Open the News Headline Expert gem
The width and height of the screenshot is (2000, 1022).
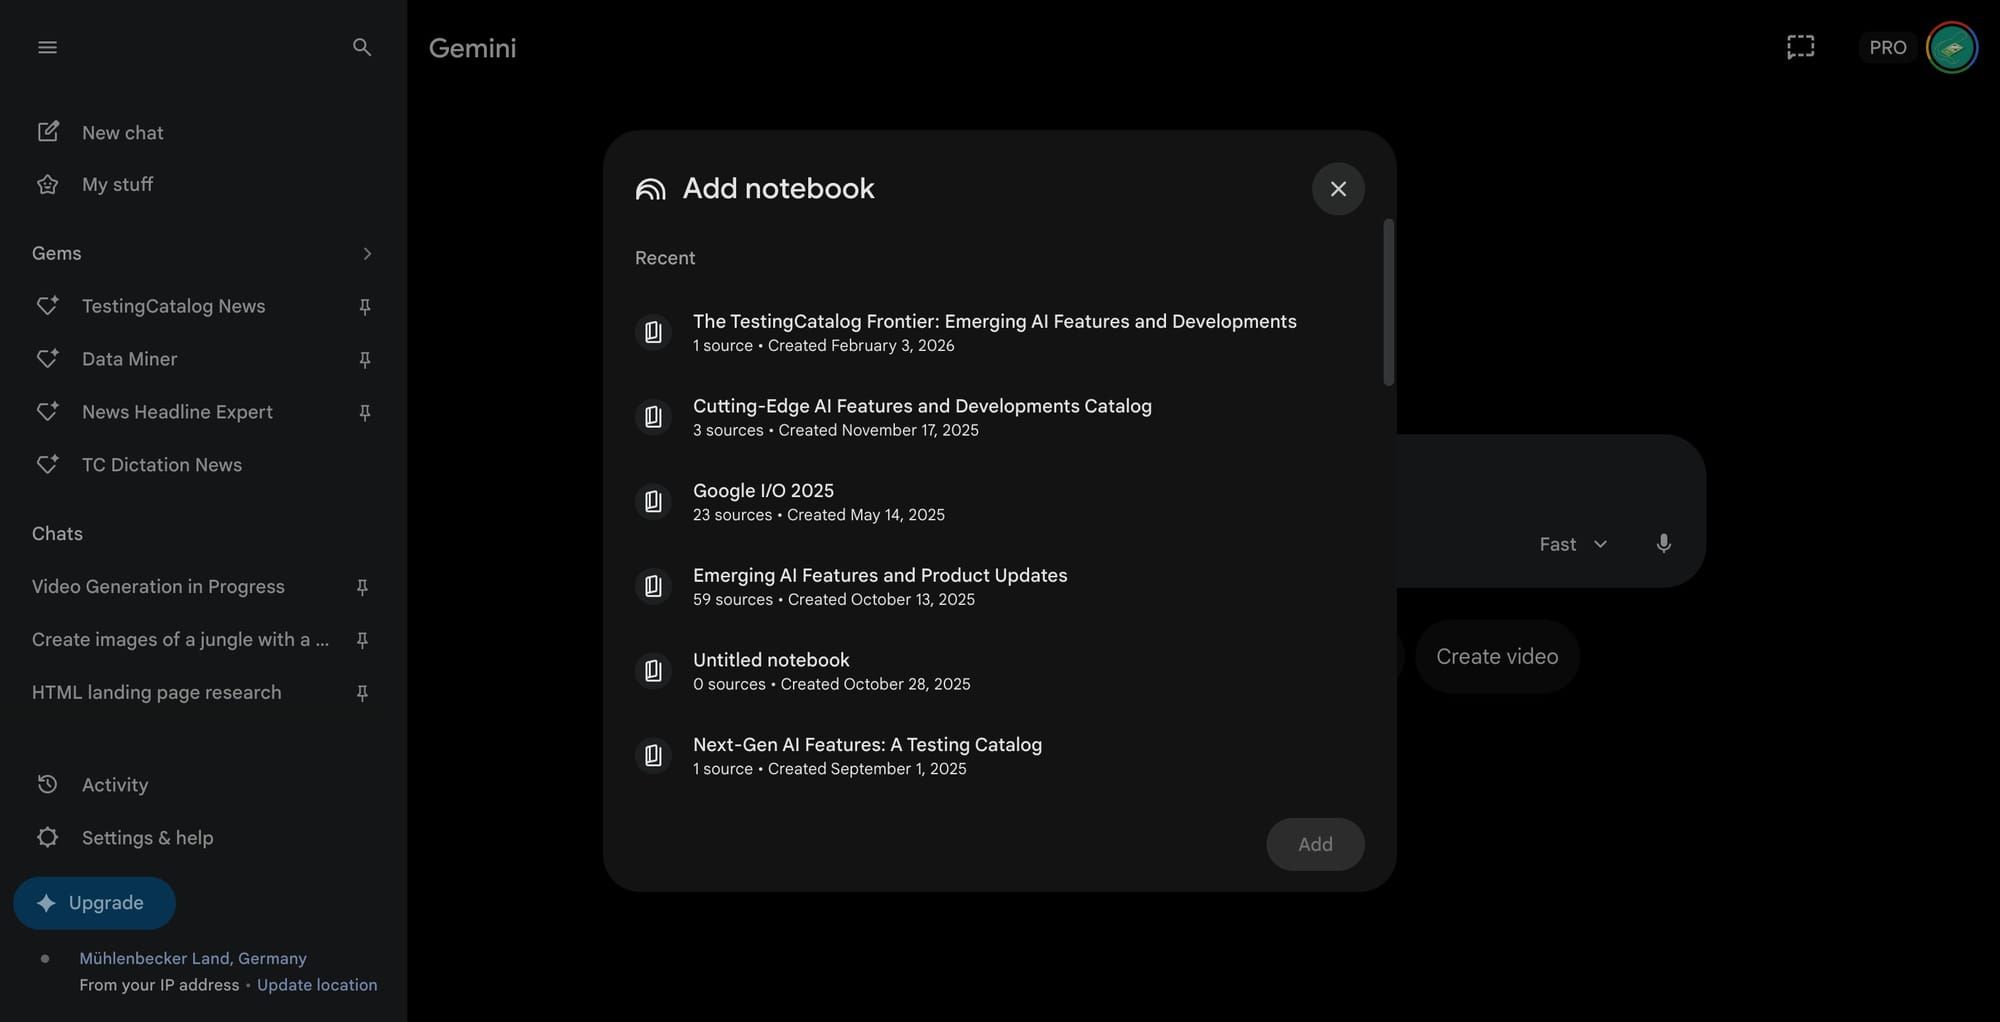203,412
